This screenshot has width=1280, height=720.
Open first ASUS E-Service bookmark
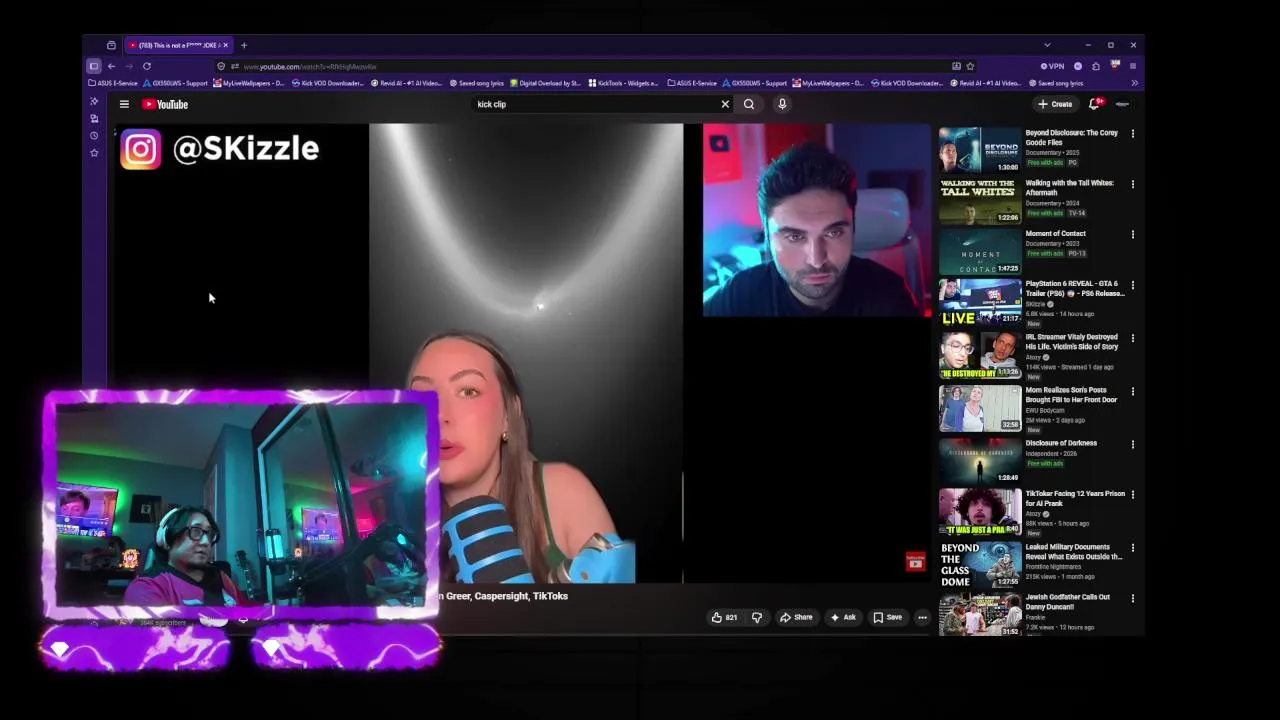113,83
